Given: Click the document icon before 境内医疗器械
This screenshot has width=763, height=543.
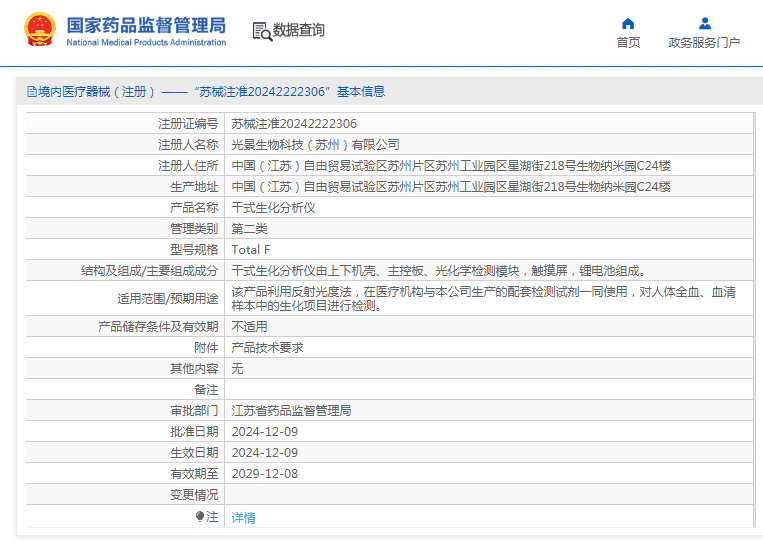Looking at the screenshot, I should point(32,91).
